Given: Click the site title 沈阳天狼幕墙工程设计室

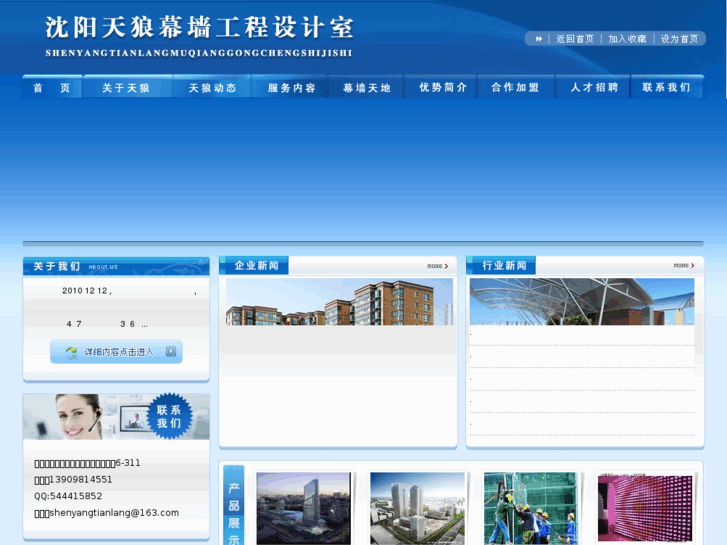Looking at the screenshot, I should point(199,28).
